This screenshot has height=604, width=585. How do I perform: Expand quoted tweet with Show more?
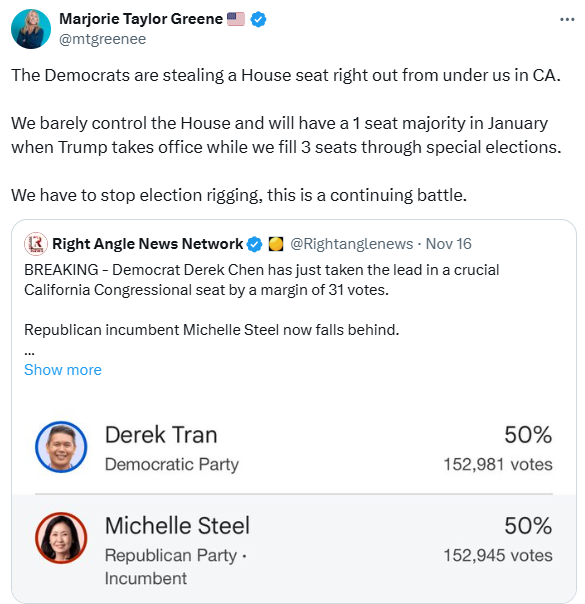[x=63, y=370]
